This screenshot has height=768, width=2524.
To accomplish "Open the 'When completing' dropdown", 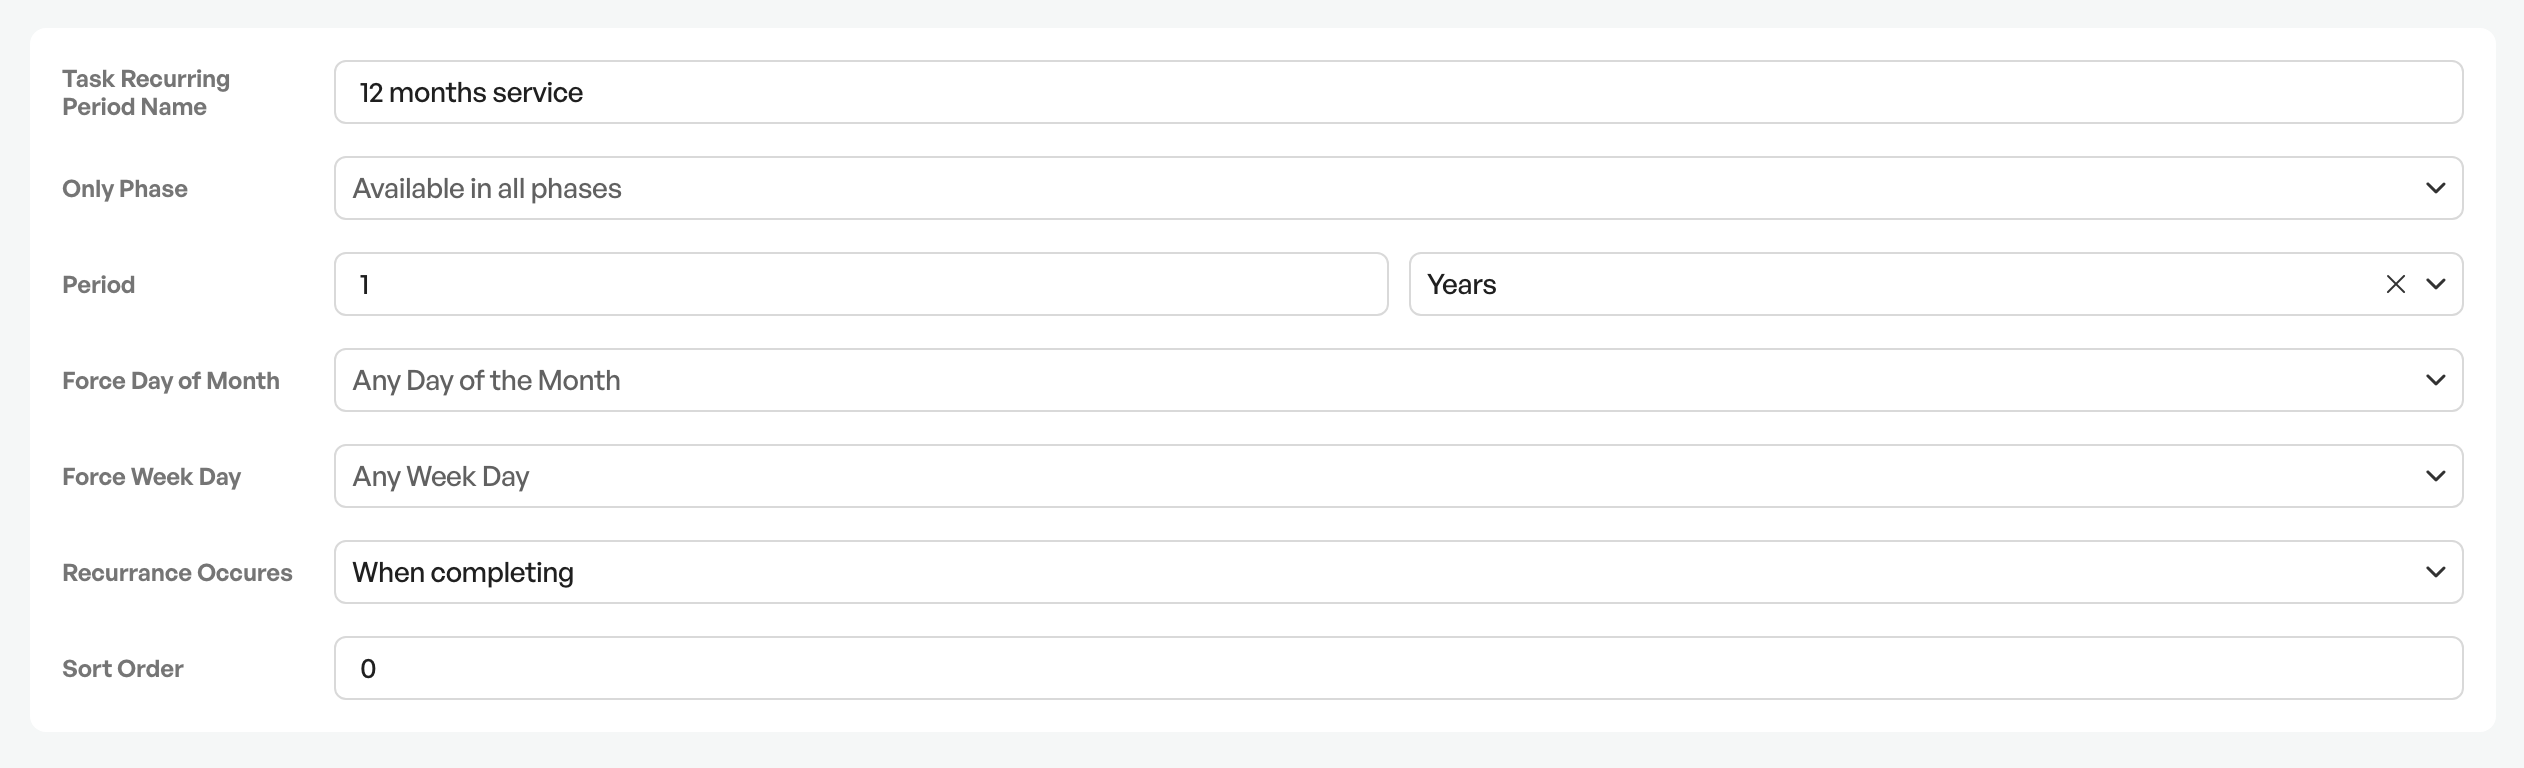I will coord(1398,572).
